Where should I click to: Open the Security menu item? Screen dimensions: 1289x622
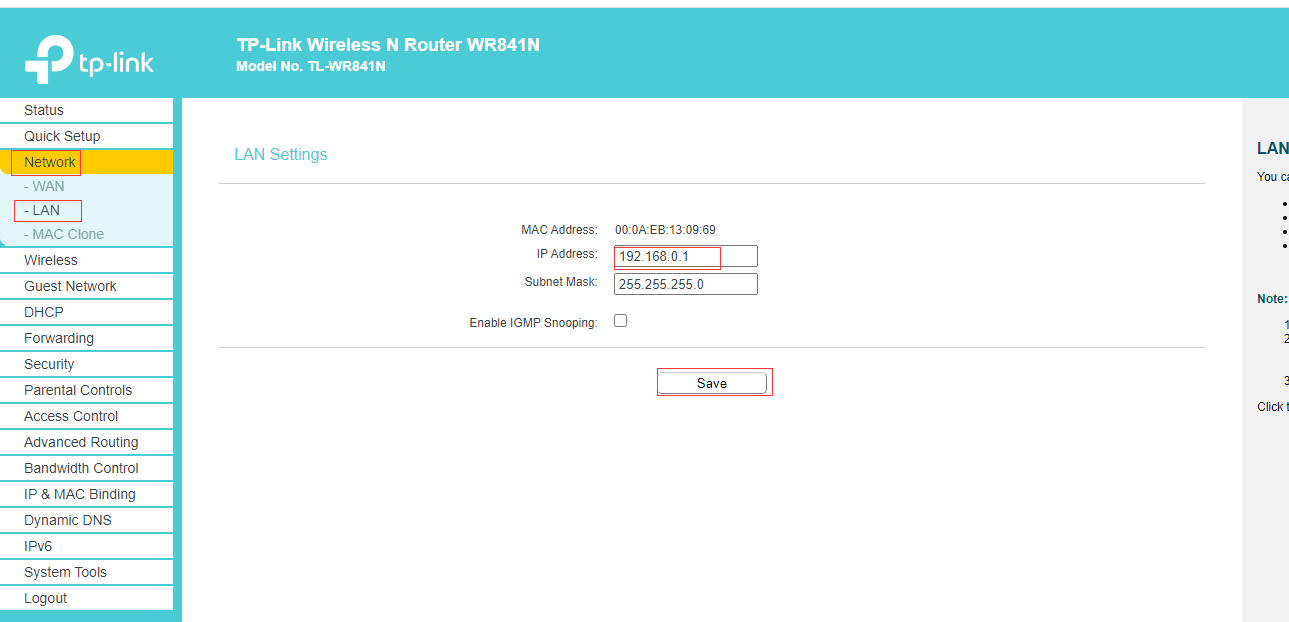[x=87, y=364]
